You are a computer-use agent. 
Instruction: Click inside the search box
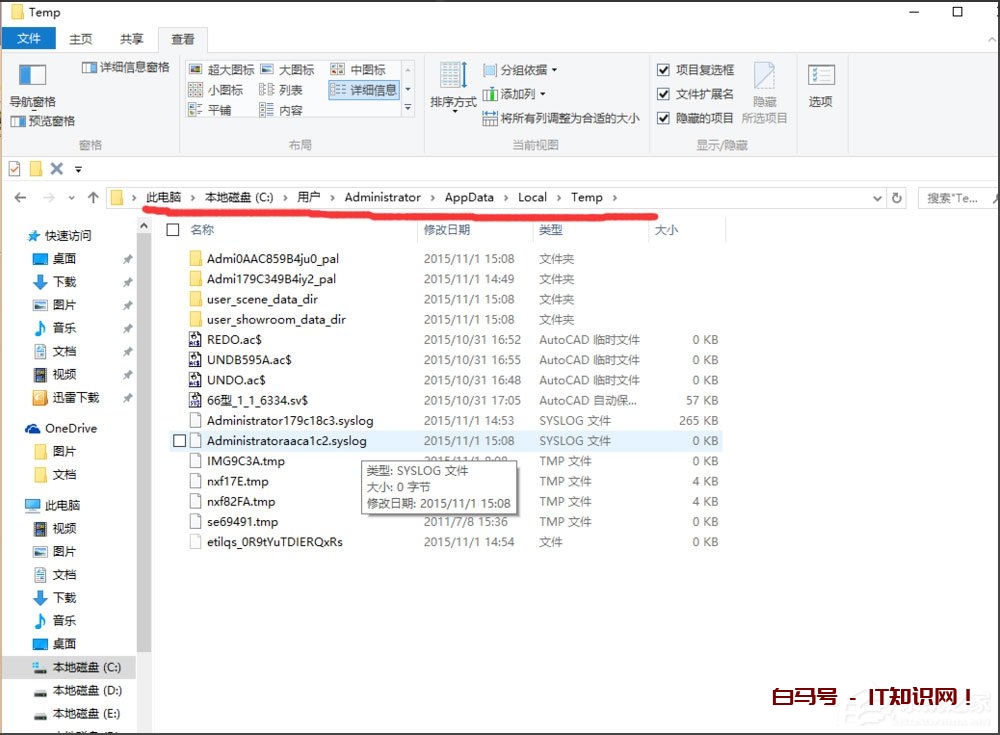(x=955, y=197)
